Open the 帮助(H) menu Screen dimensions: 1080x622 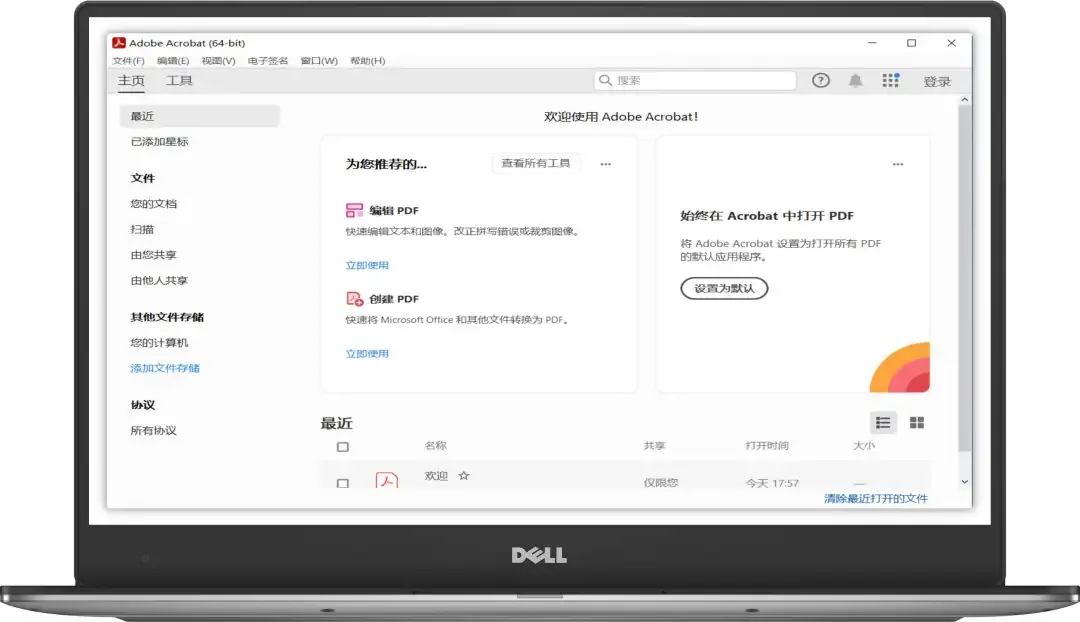click(368, 61)
